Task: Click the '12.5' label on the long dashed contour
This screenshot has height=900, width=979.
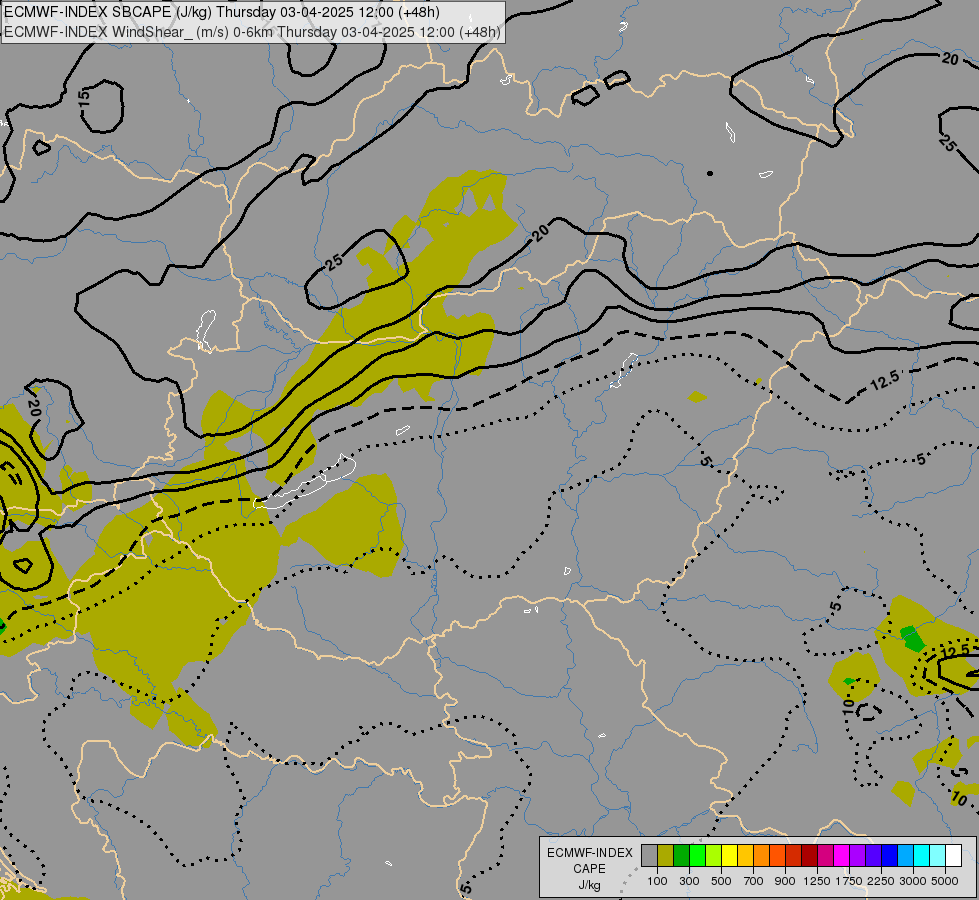Action: pos(885,380)
